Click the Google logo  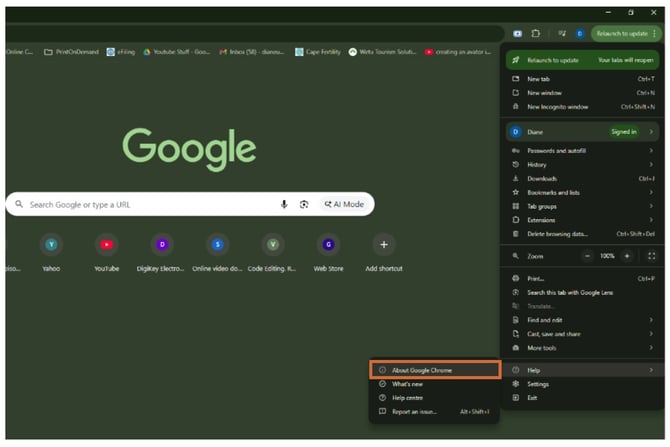(189, 149)
